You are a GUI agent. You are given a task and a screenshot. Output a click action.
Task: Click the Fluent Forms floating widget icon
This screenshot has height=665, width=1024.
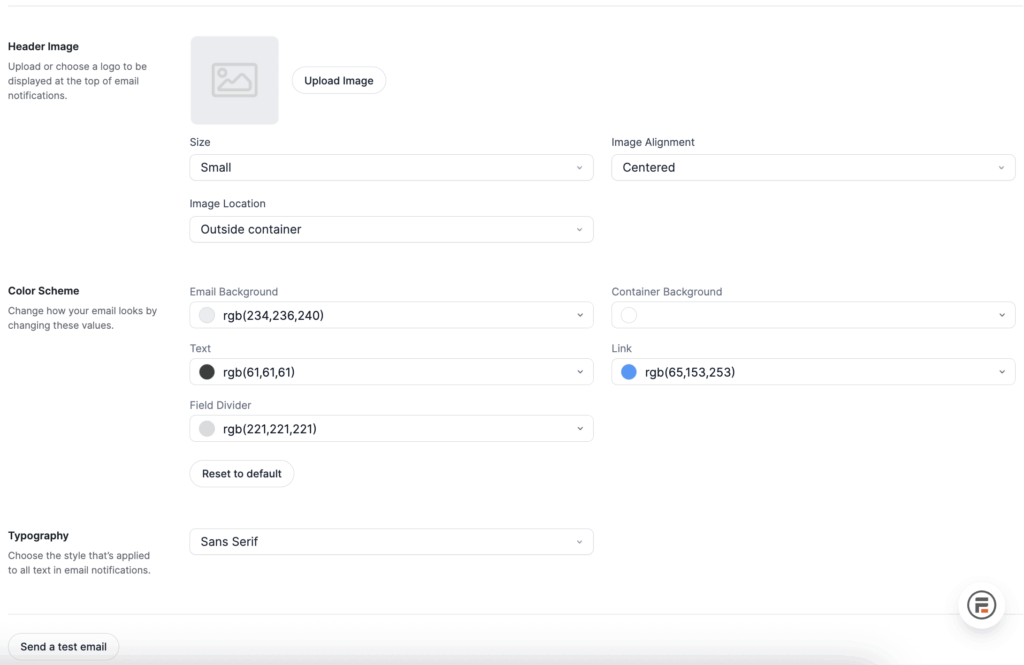[x=981, y=605]
